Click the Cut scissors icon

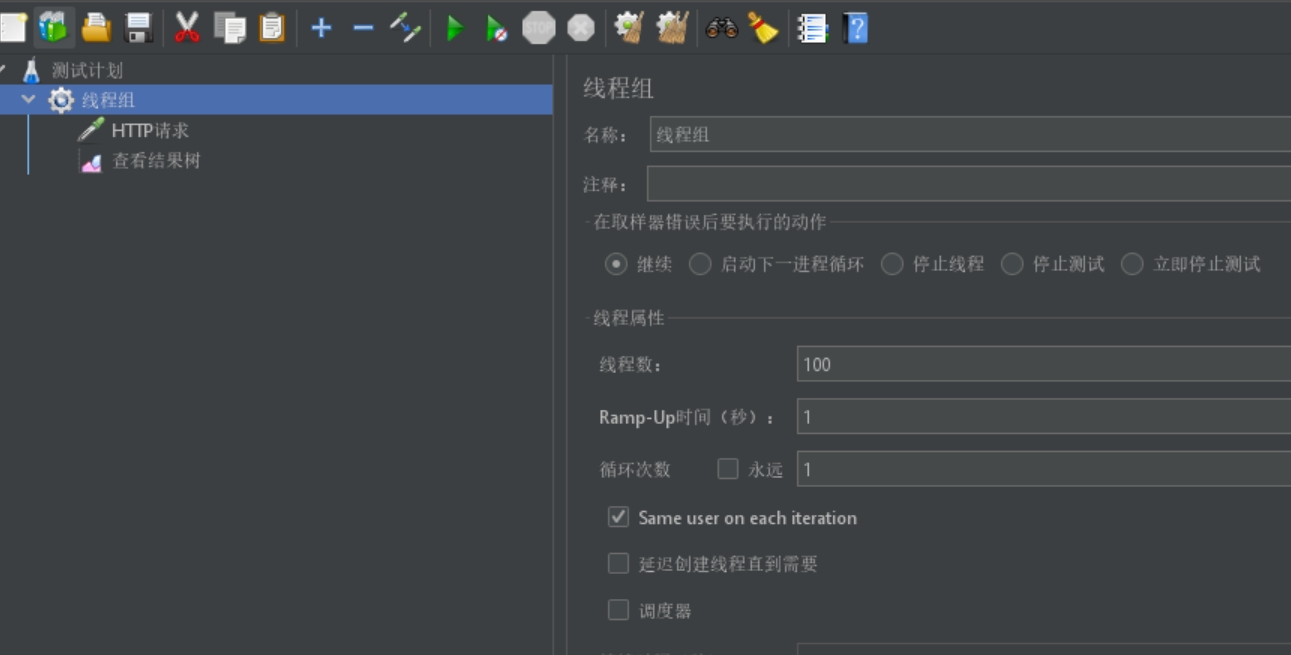[187, 28]
